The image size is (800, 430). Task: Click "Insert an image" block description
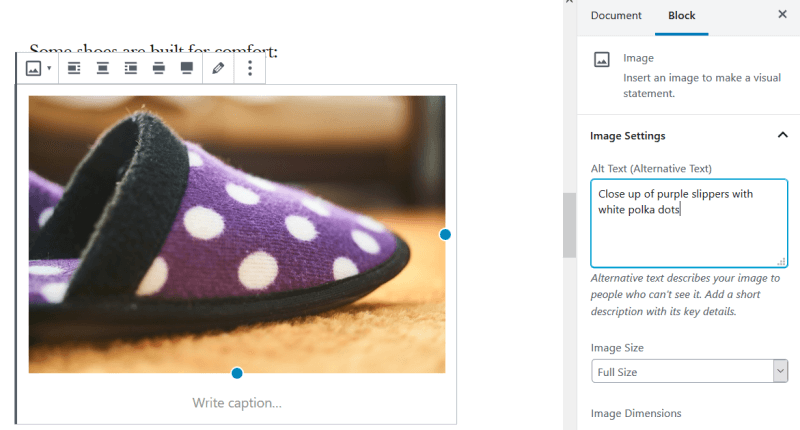click(x=702, y=85)
